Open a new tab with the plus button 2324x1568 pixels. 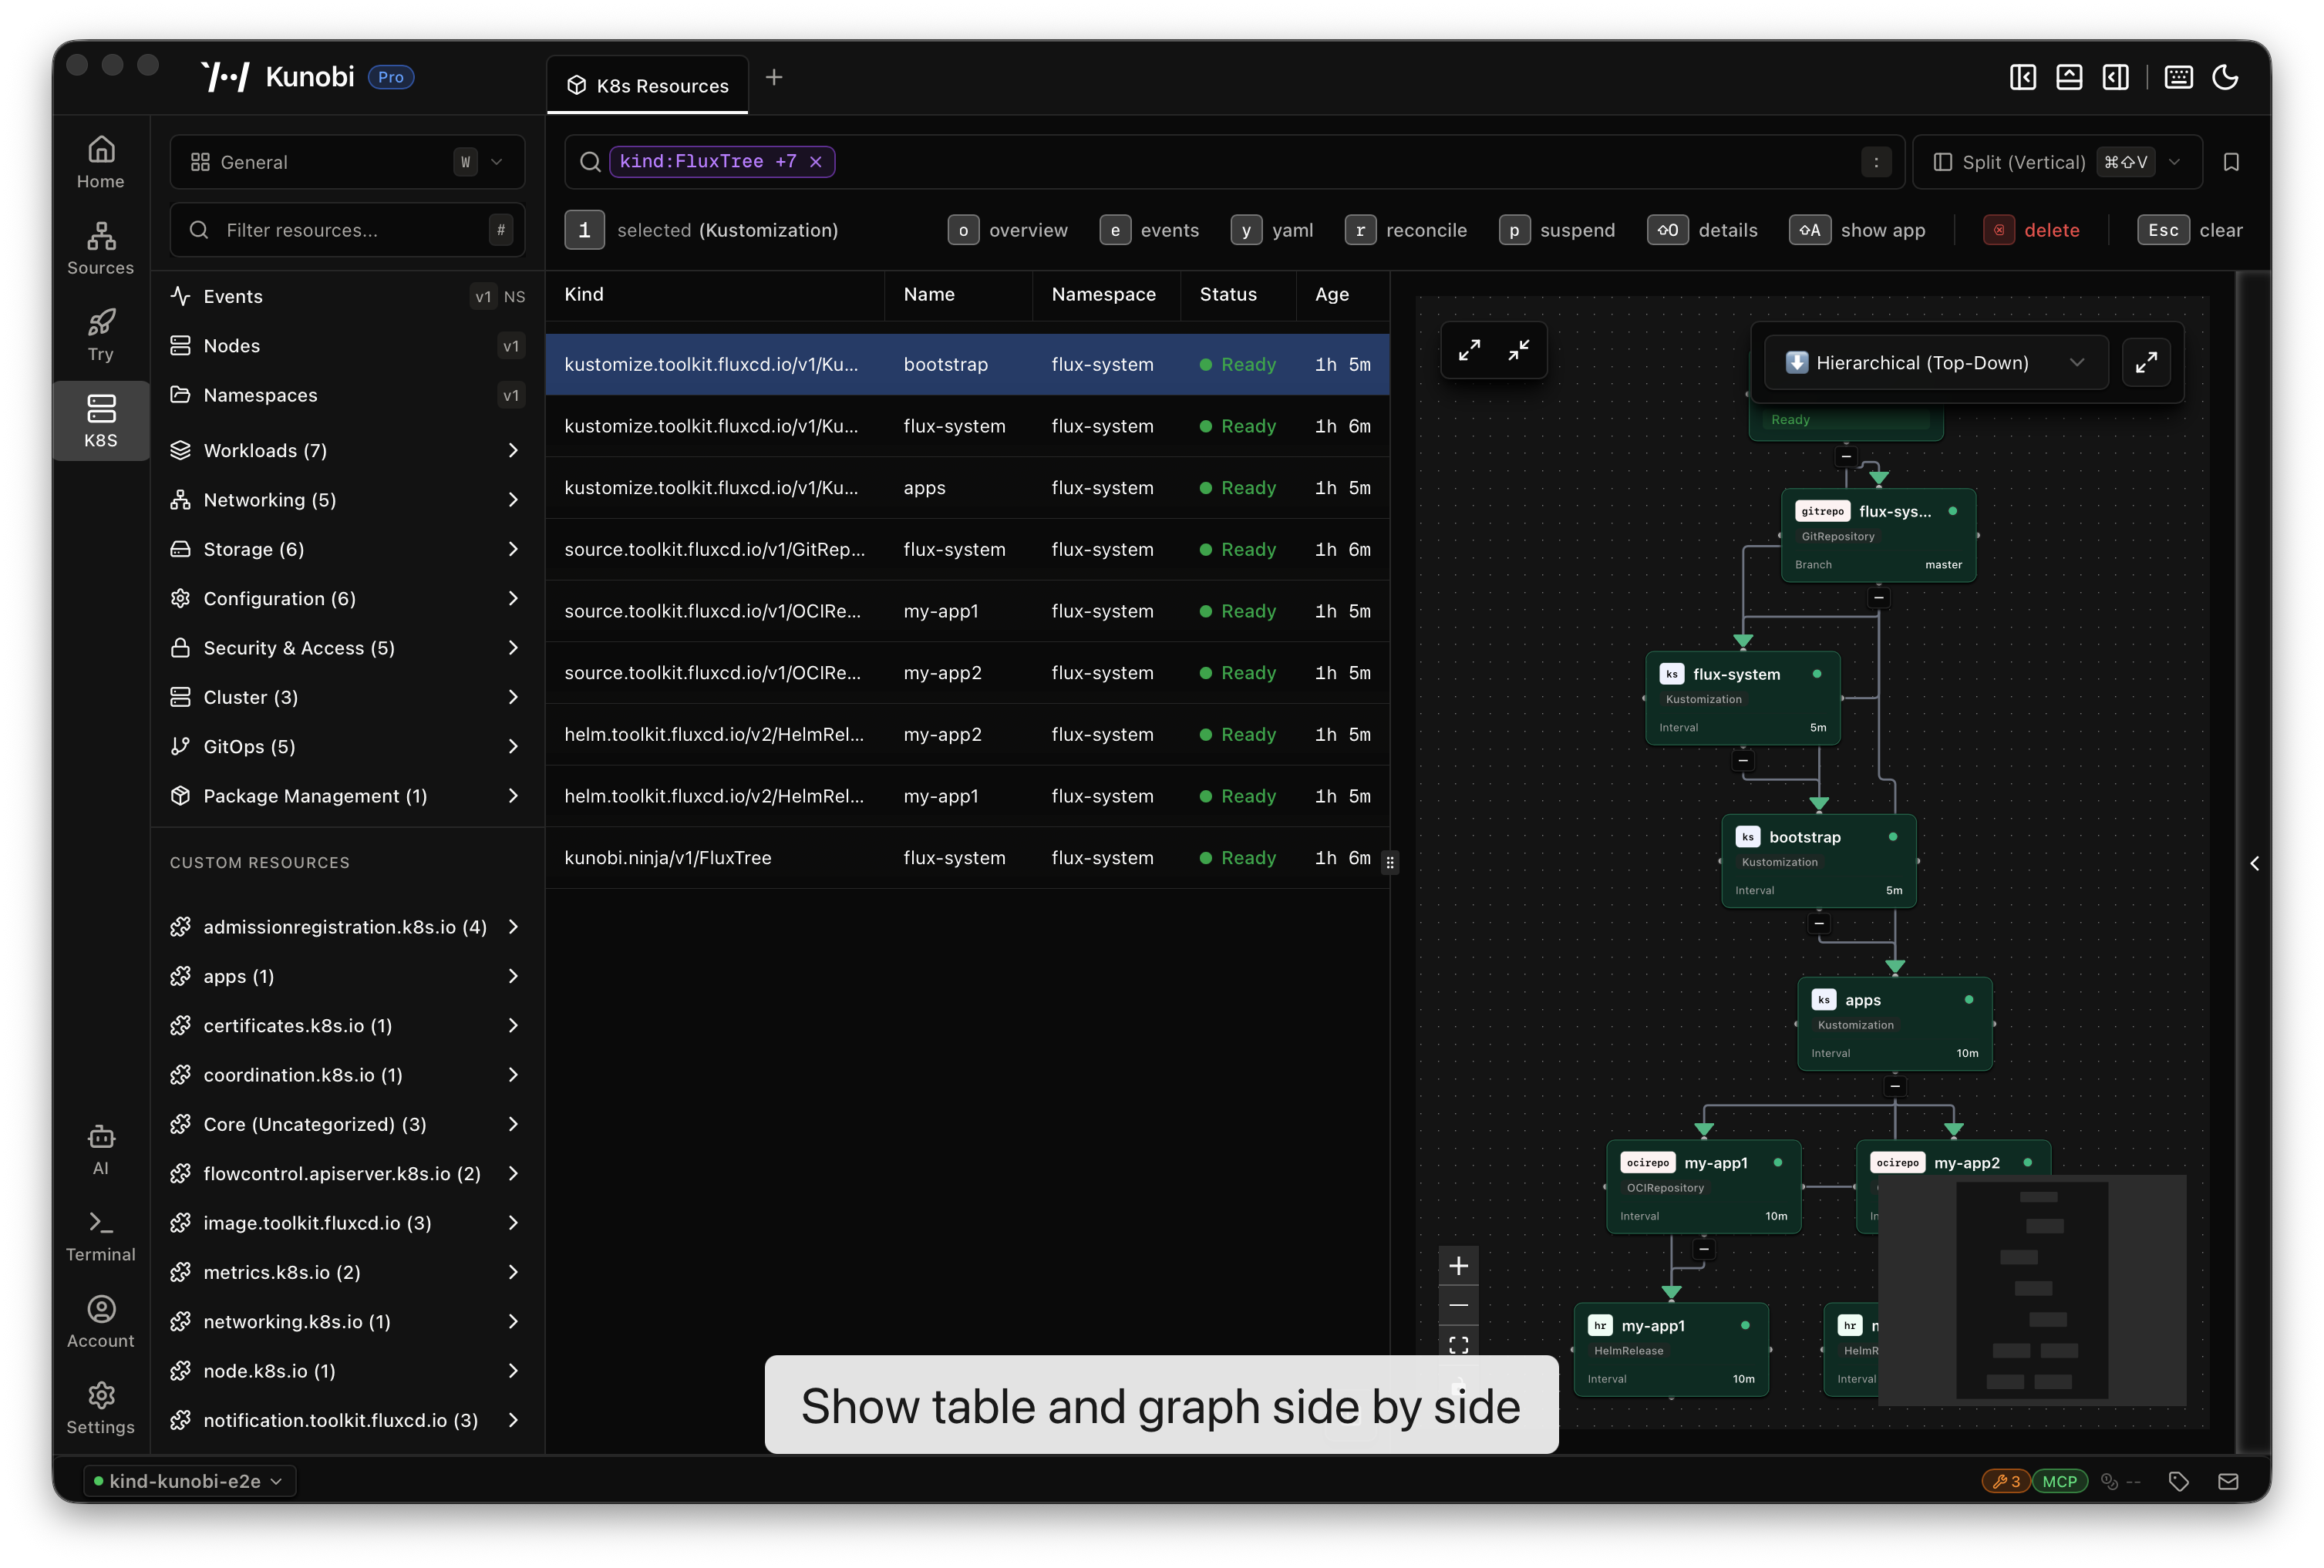pyautogui.click(x=773, y=78)
